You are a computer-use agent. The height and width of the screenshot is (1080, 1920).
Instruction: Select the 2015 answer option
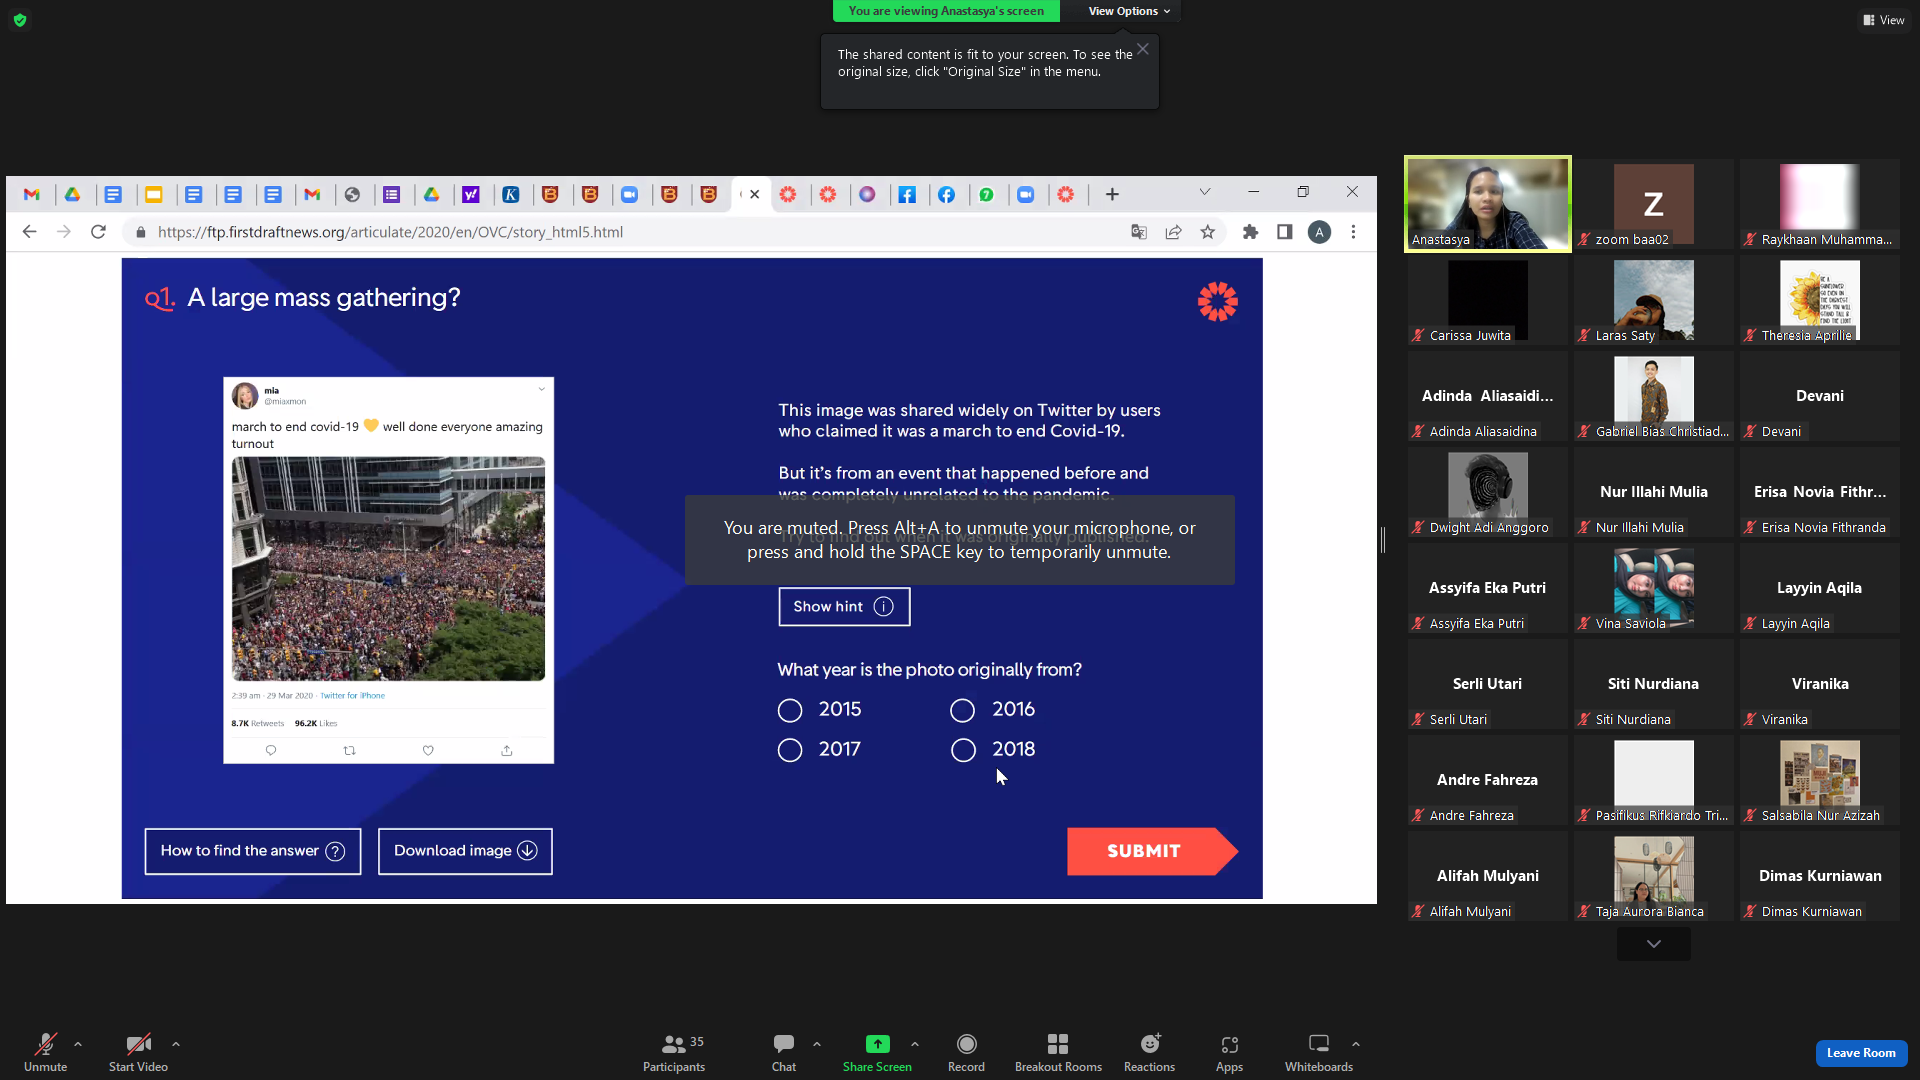(790, 710)
